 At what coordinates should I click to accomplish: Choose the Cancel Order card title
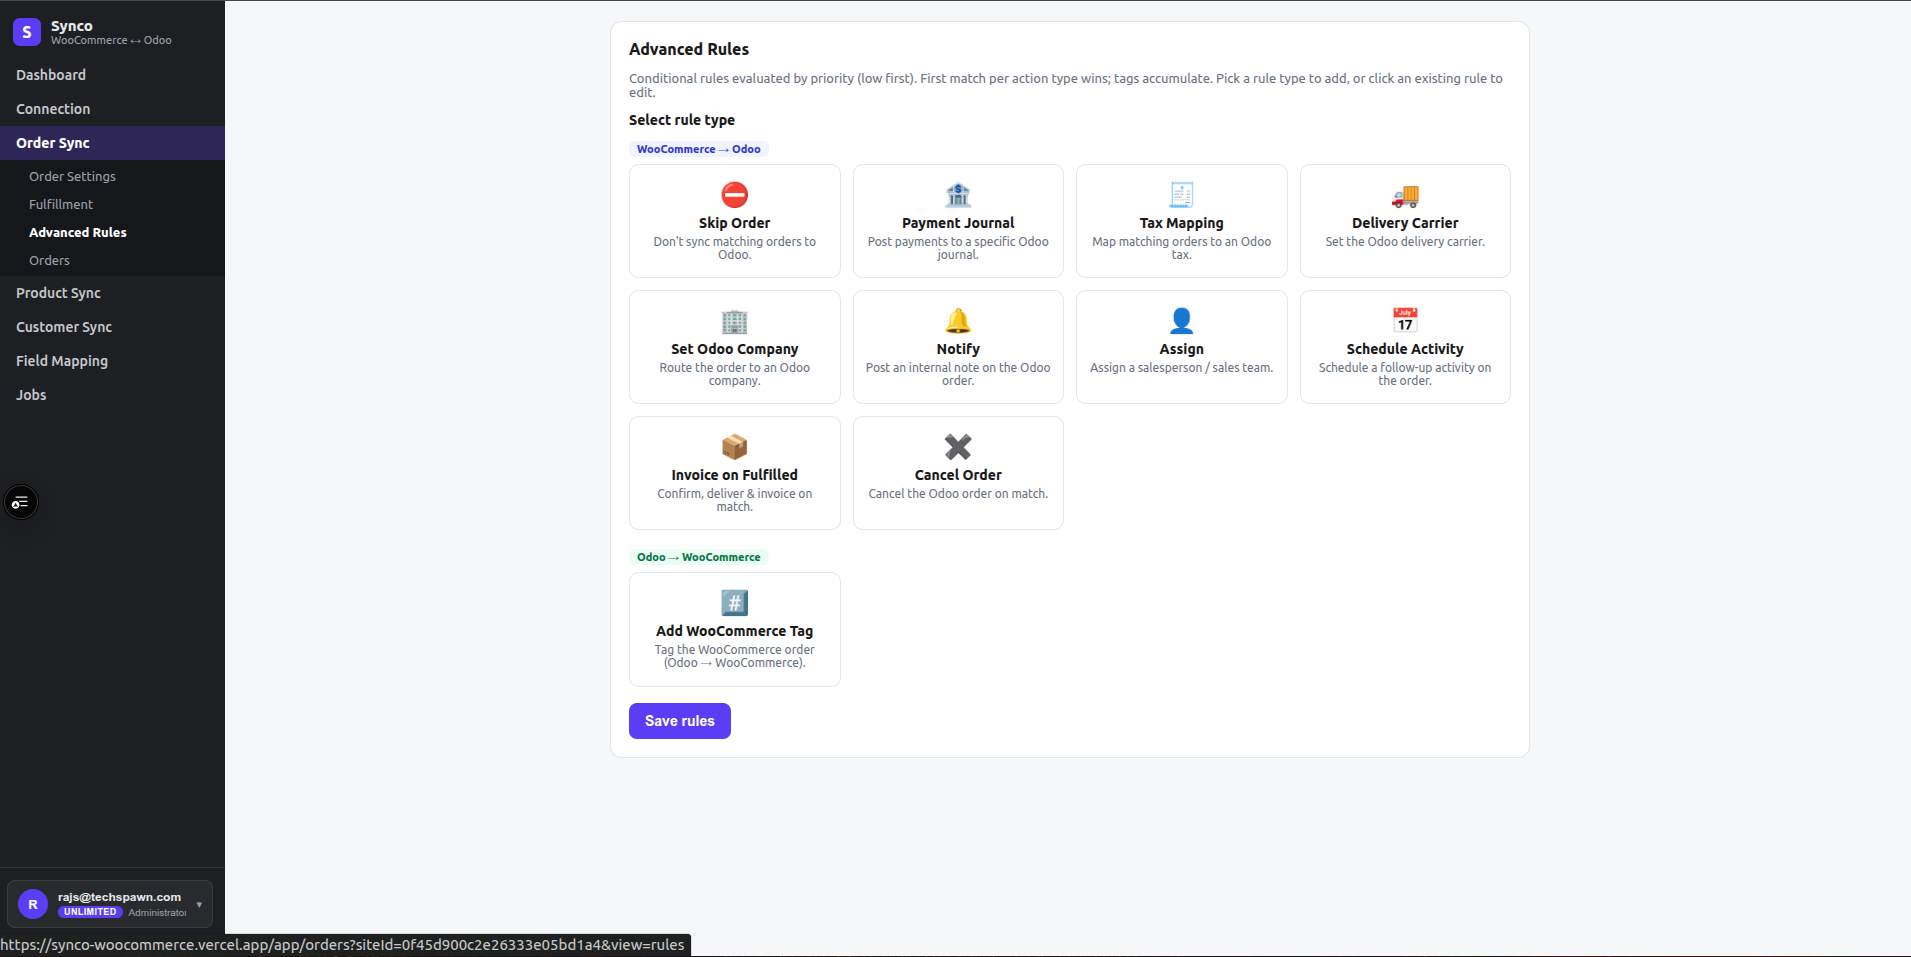[x=958, y=475]
